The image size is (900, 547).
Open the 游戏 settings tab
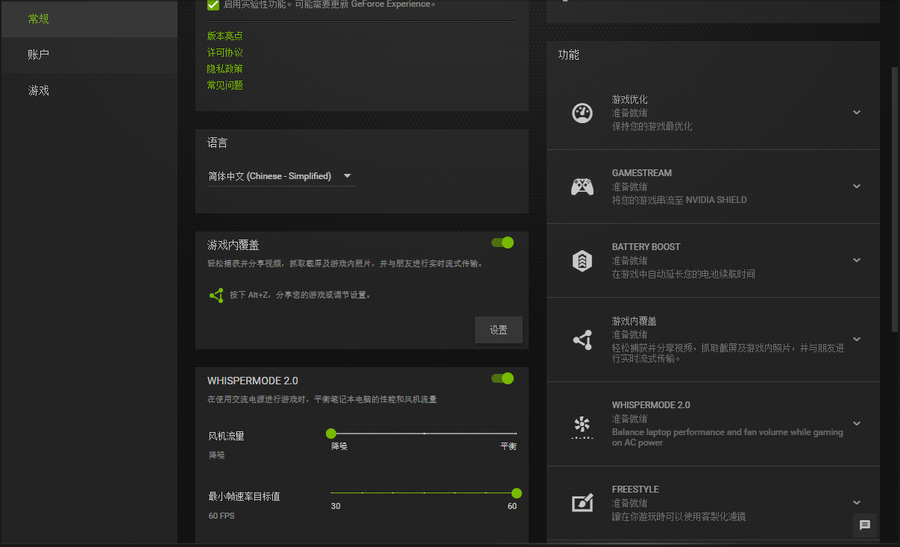[89, 90]
